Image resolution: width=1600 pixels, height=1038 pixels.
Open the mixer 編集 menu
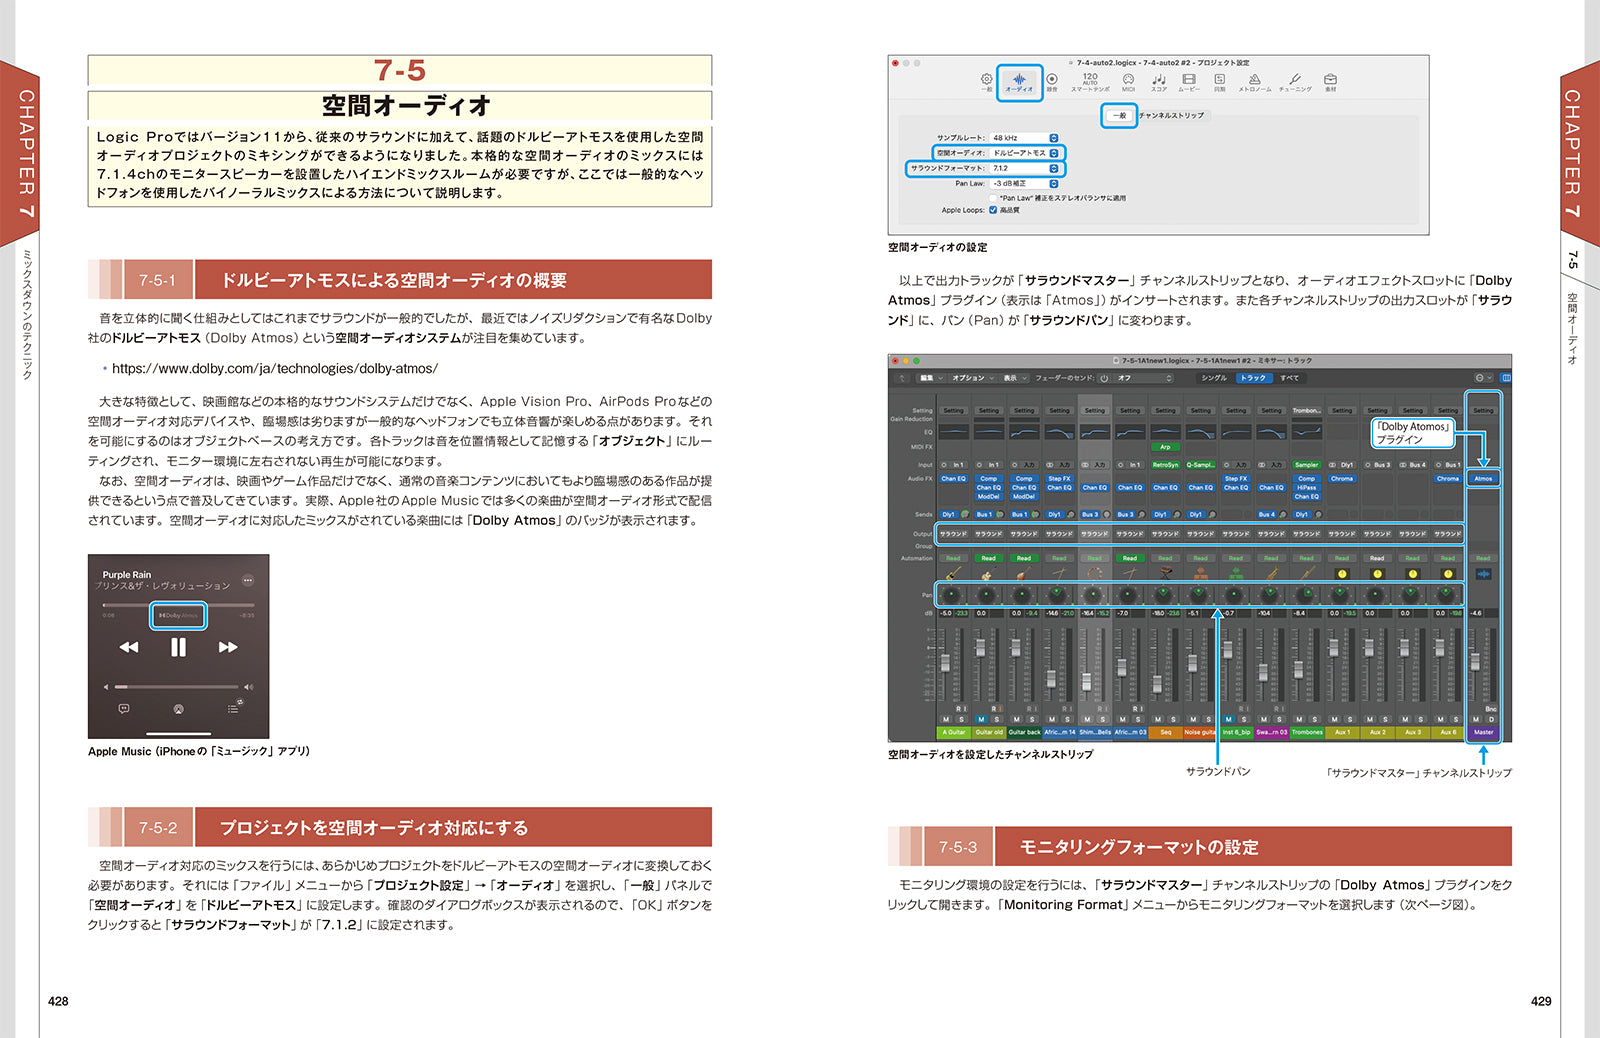(931, 378)
